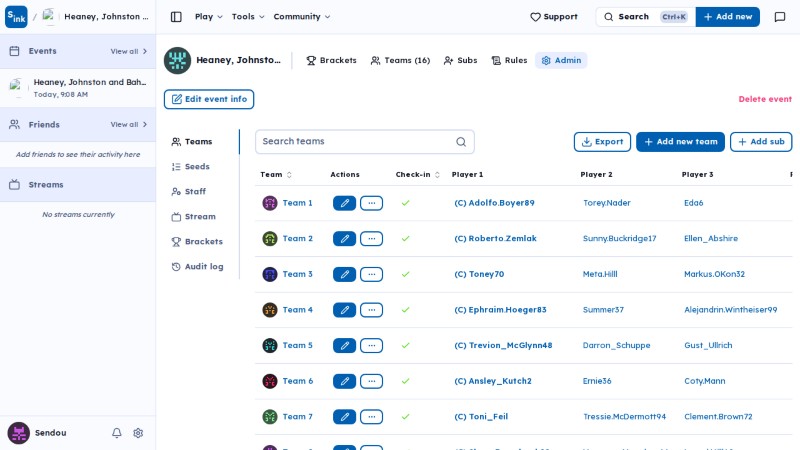Open the Team 5 name link
The height and width of the screenshot is (450, 800).
[x=297, y=345]
